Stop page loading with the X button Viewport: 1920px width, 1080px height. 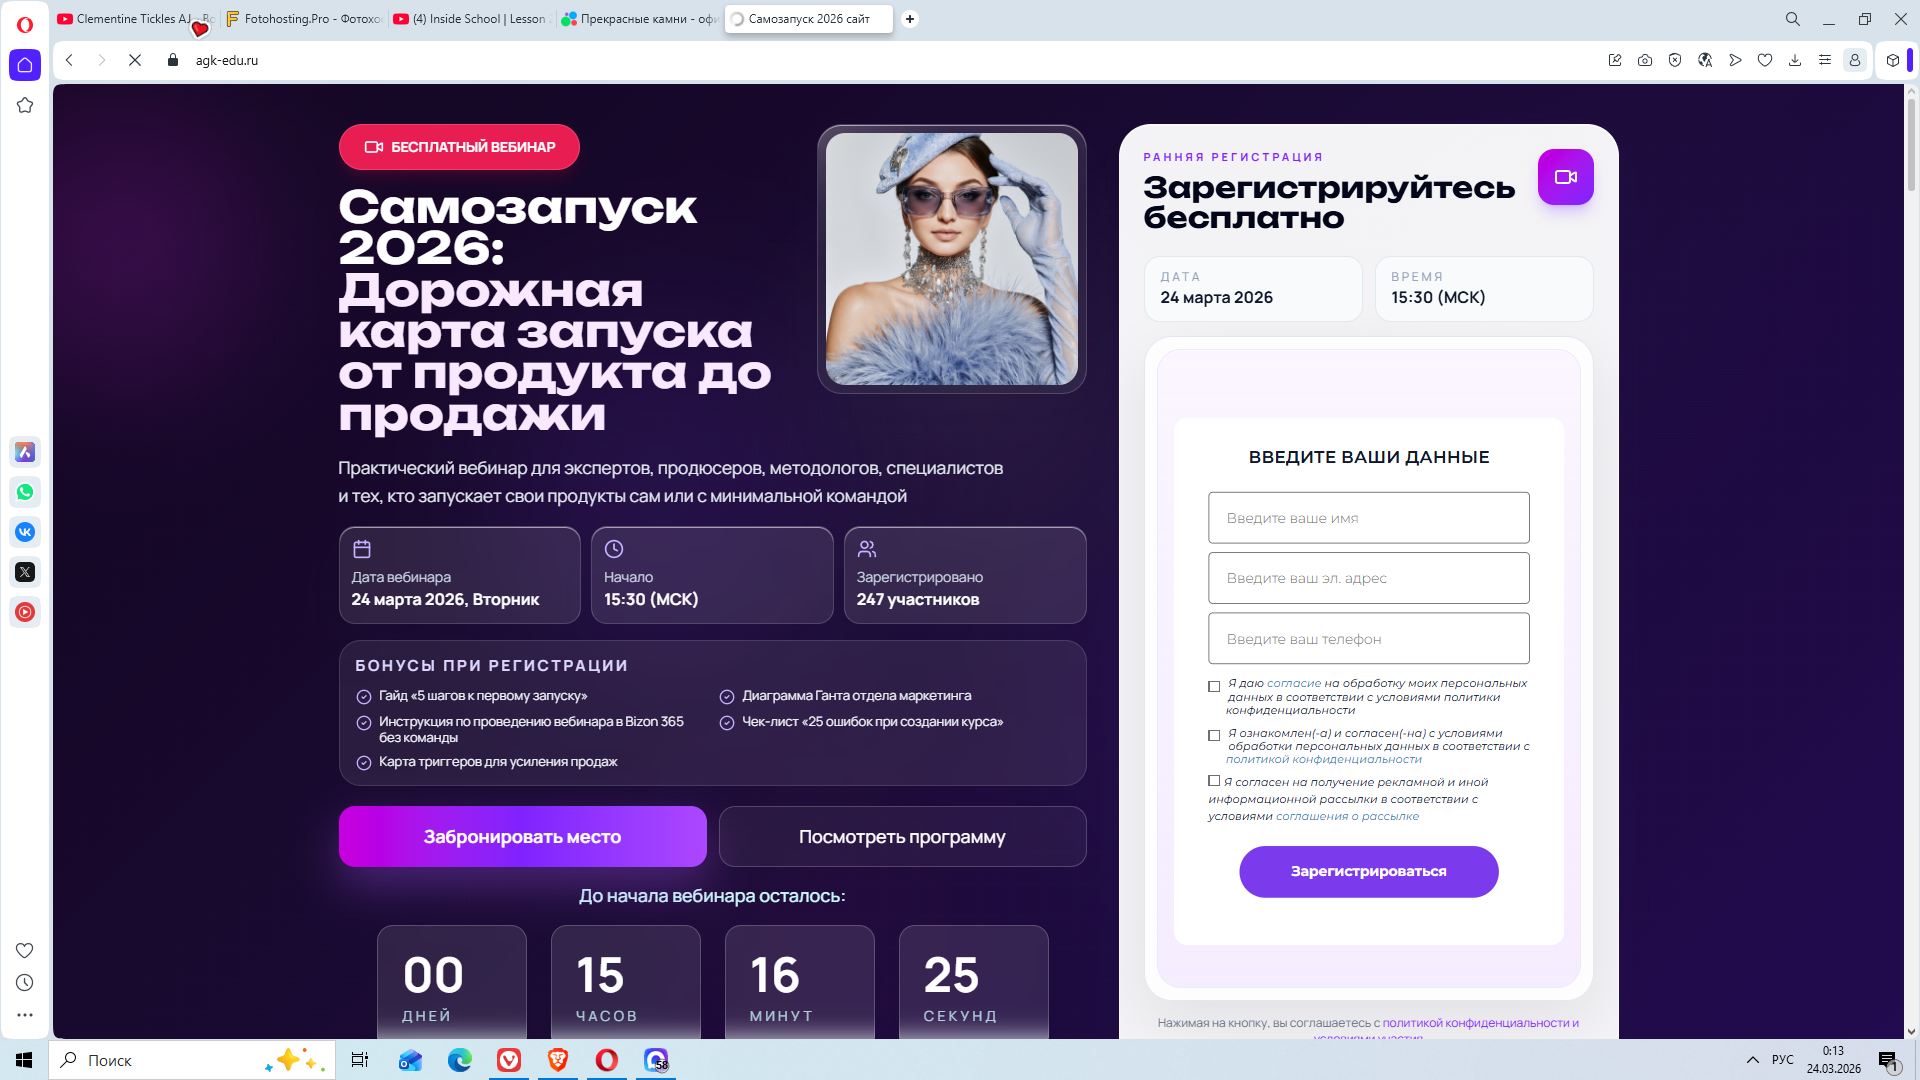click(x=135, y=60)
